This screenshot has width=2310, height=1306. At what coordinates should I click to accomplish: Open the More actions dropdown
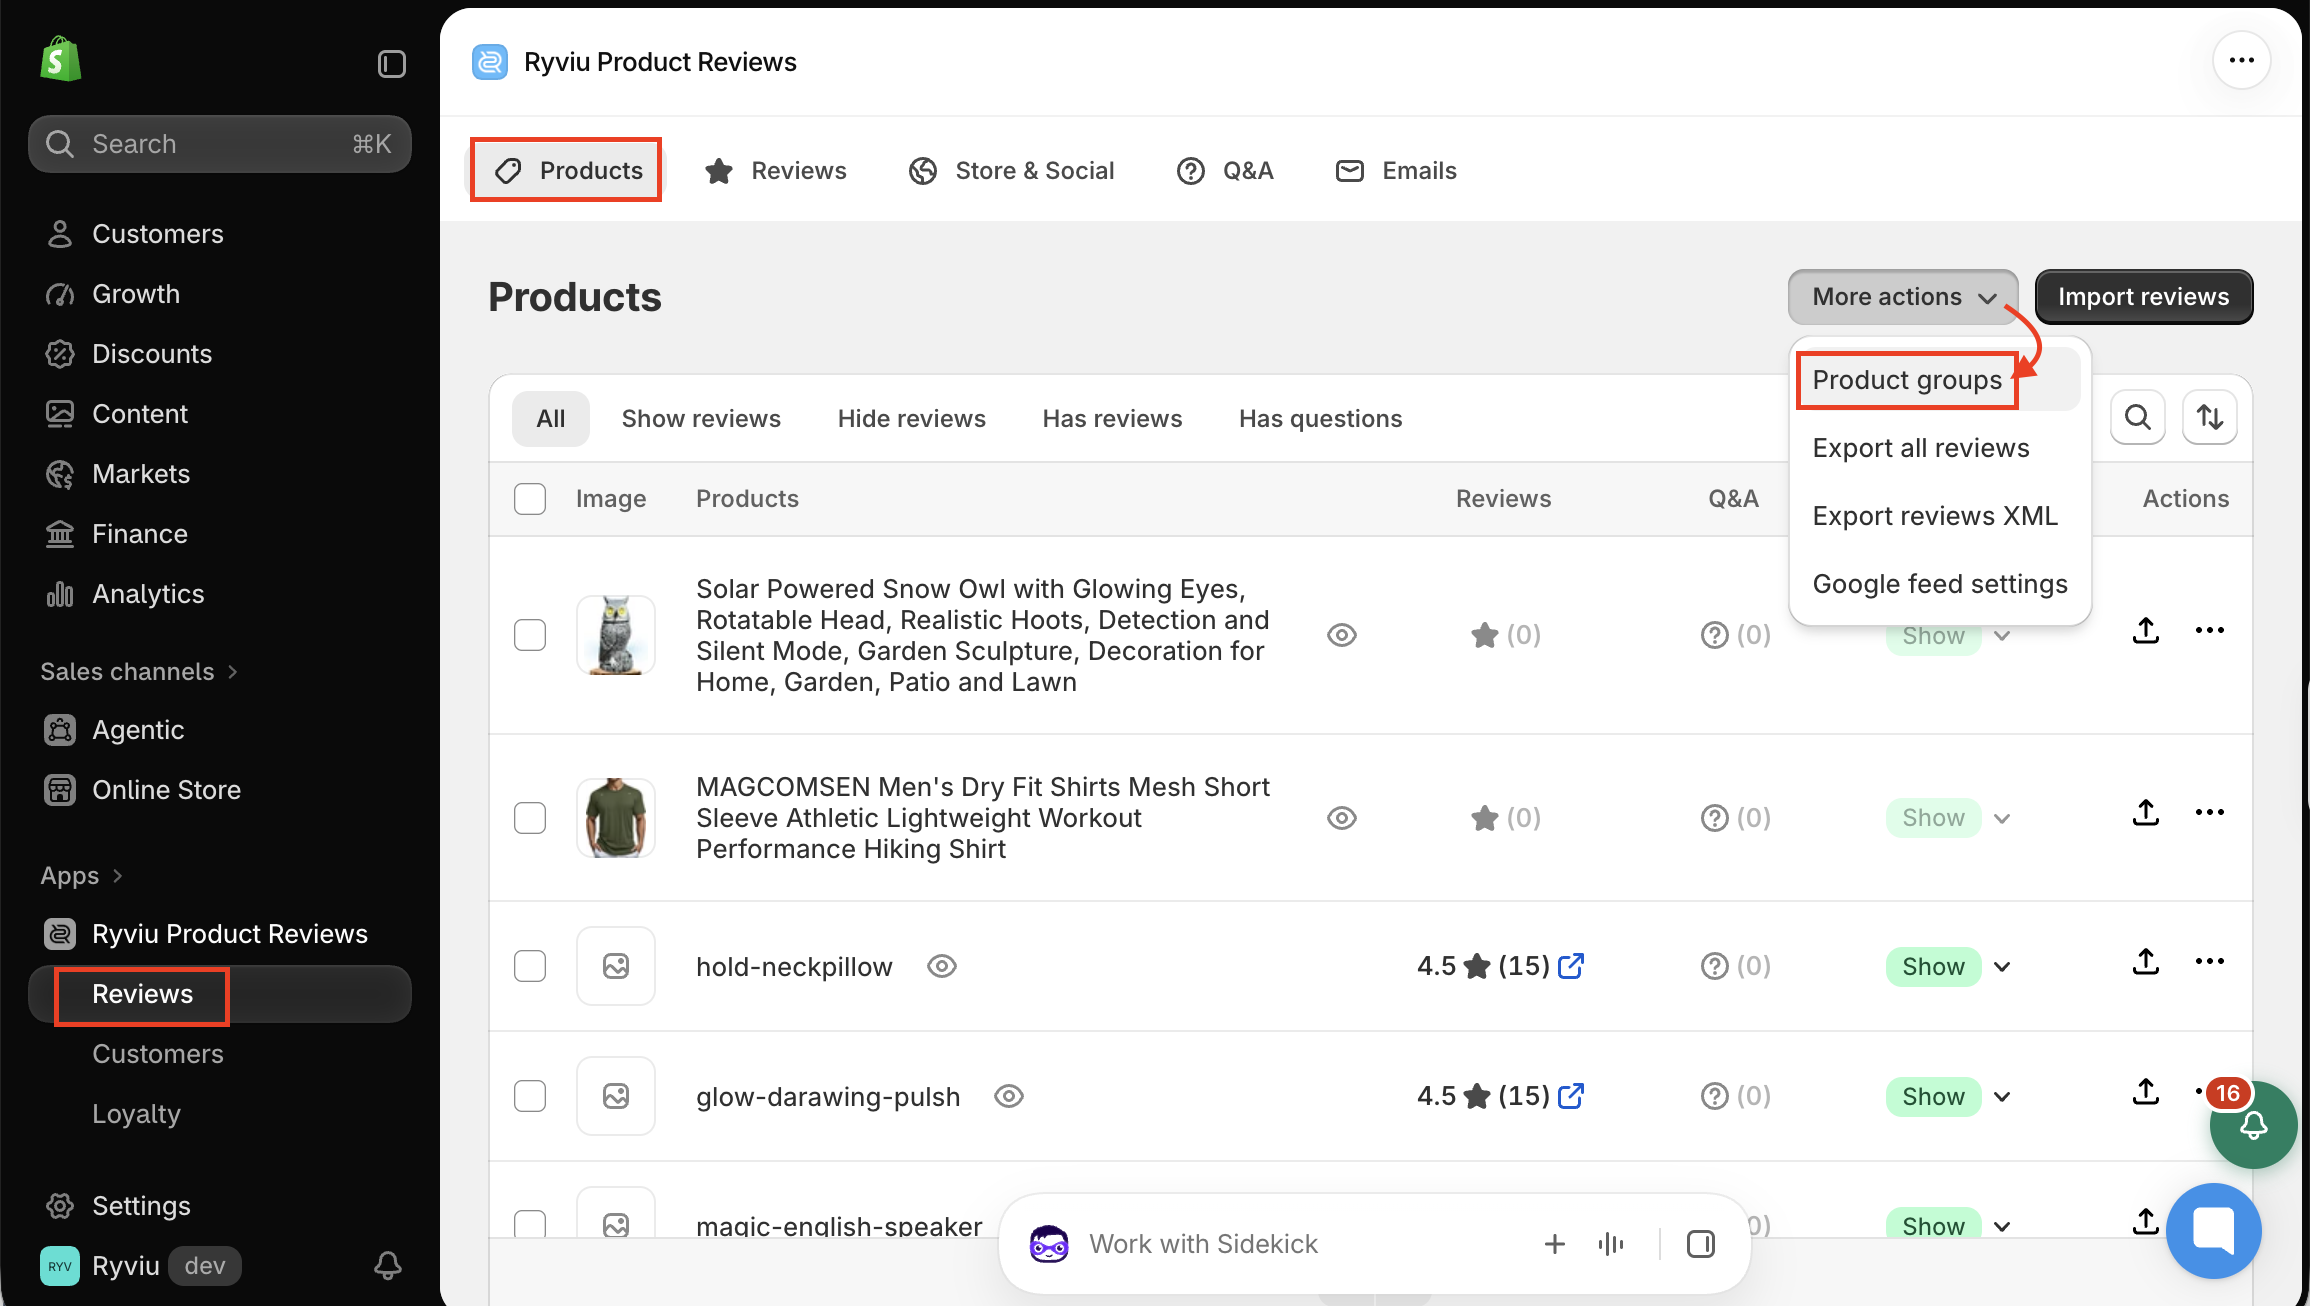[1903, 297]
